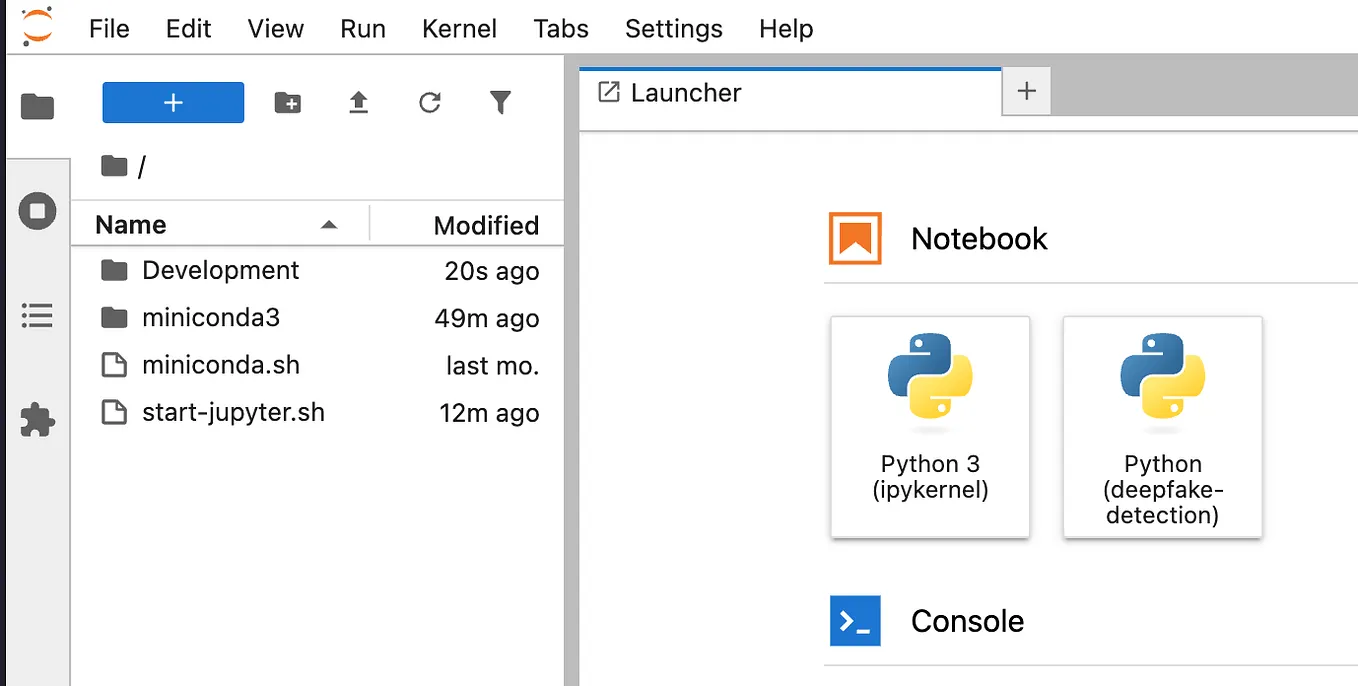The height and width of the screenshot is (686, 1358).
Task: Open the Kernel menu
Action: [459, 28]
